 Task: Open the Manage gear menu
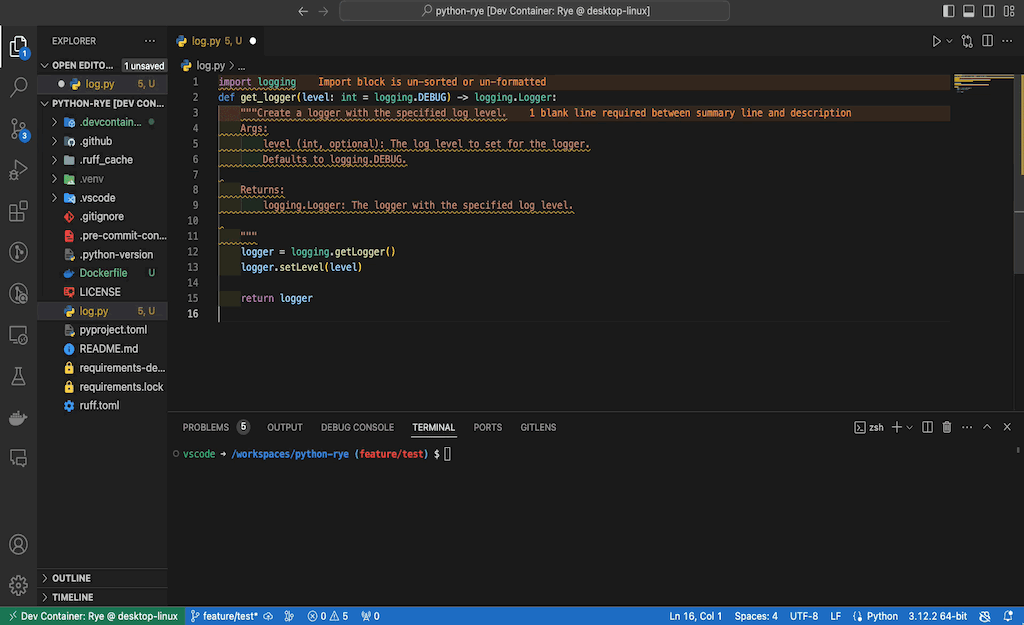click(18, 585)
